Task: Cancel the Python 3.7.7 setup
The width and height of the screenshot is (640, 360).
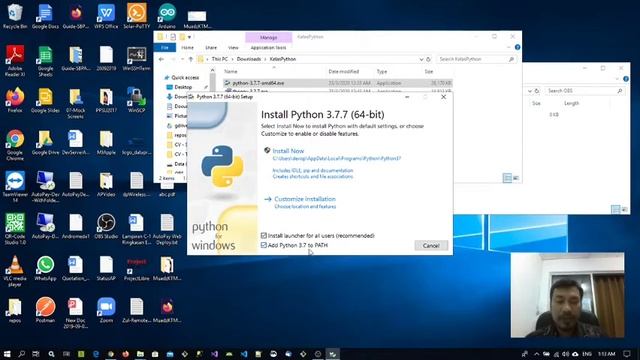Action: [431, 245]
